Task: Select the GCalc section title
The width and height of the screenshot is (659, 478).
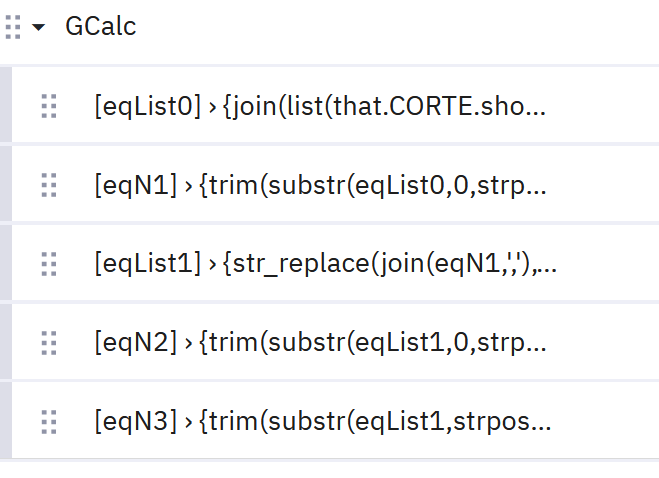Action: pyautogui.click(x=101, y=27)
